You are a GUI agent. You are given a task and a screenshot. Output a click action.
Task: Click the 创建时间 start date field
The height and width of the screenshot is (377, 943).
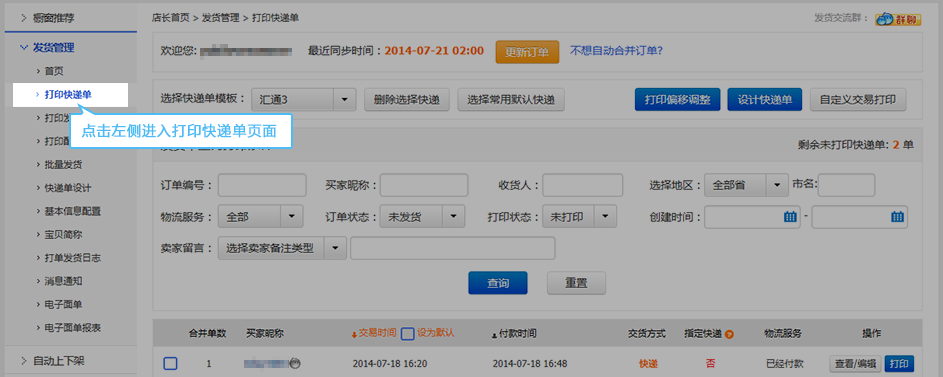click(x=752, y=217)
